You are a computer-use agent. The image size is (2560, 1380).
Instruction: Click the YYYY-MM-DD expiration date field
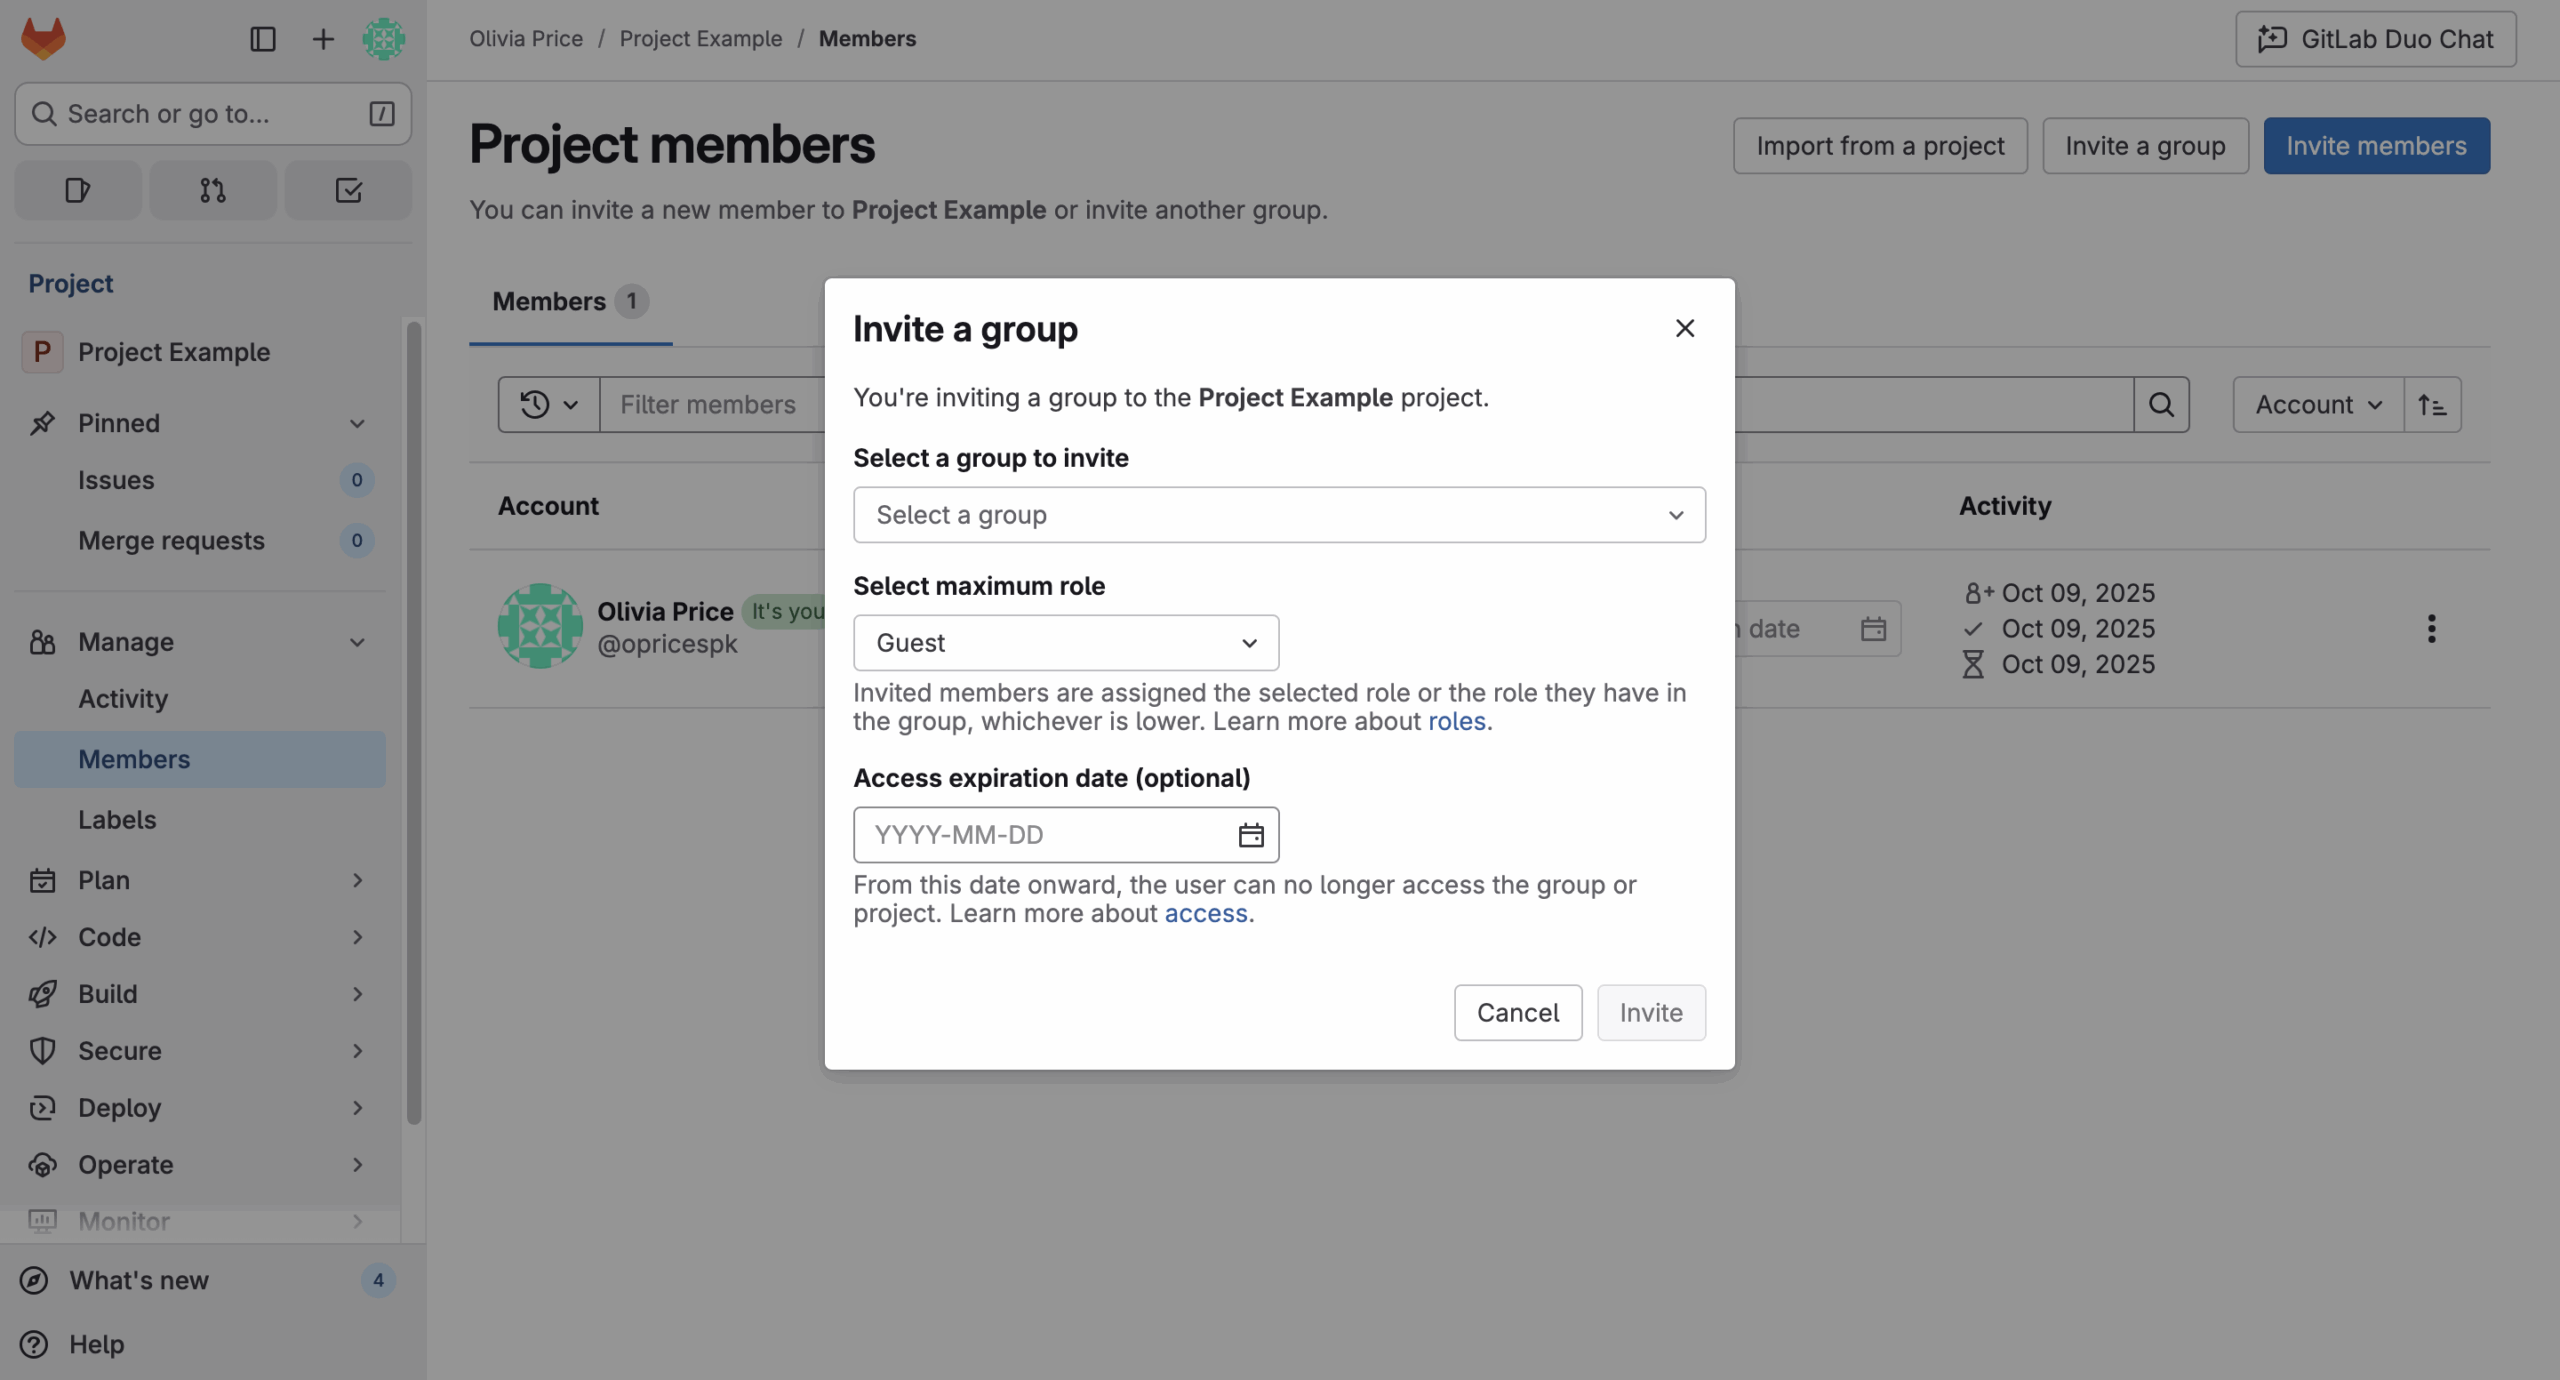point(1040,835)
